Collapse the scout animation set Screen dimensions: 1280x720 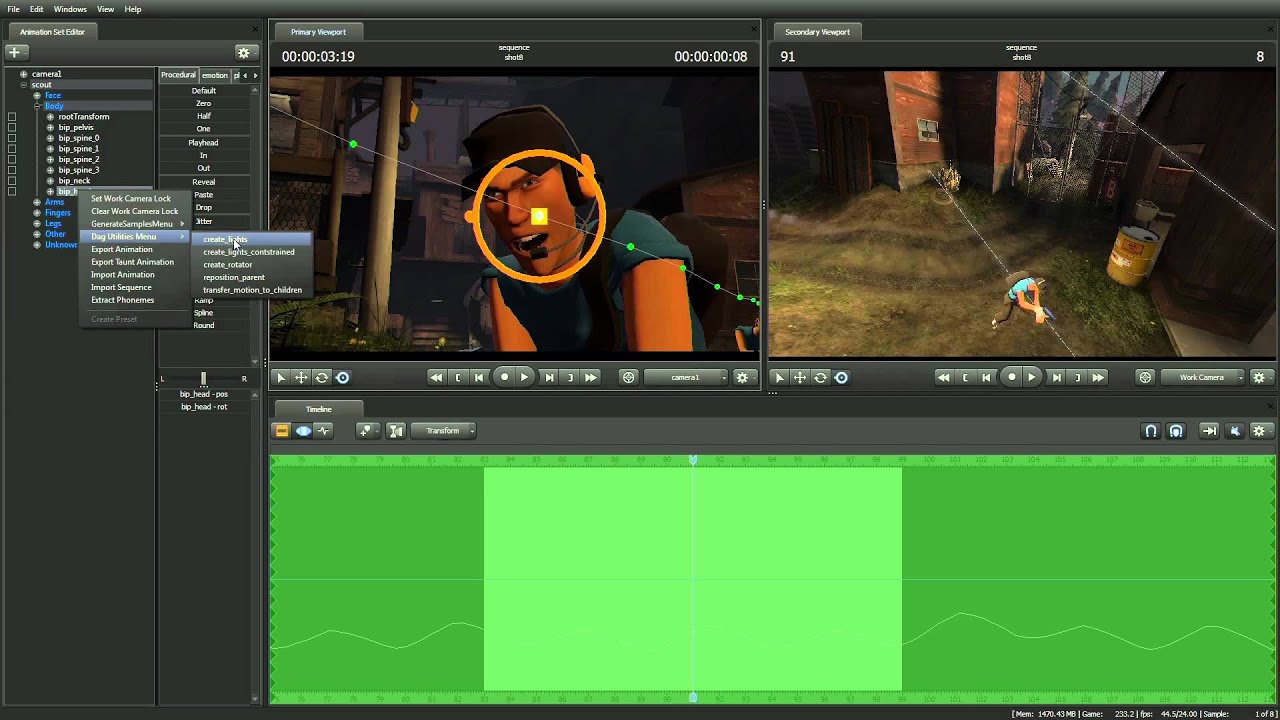point(24,85)
